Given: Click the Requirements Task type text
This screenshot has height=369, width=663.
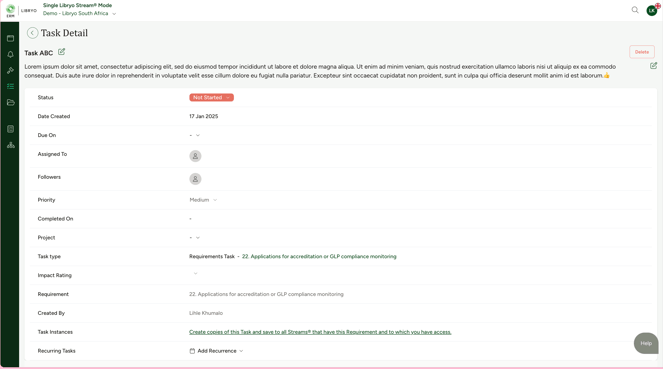Looking at the screenshot, I should click(x=211, y=257).
